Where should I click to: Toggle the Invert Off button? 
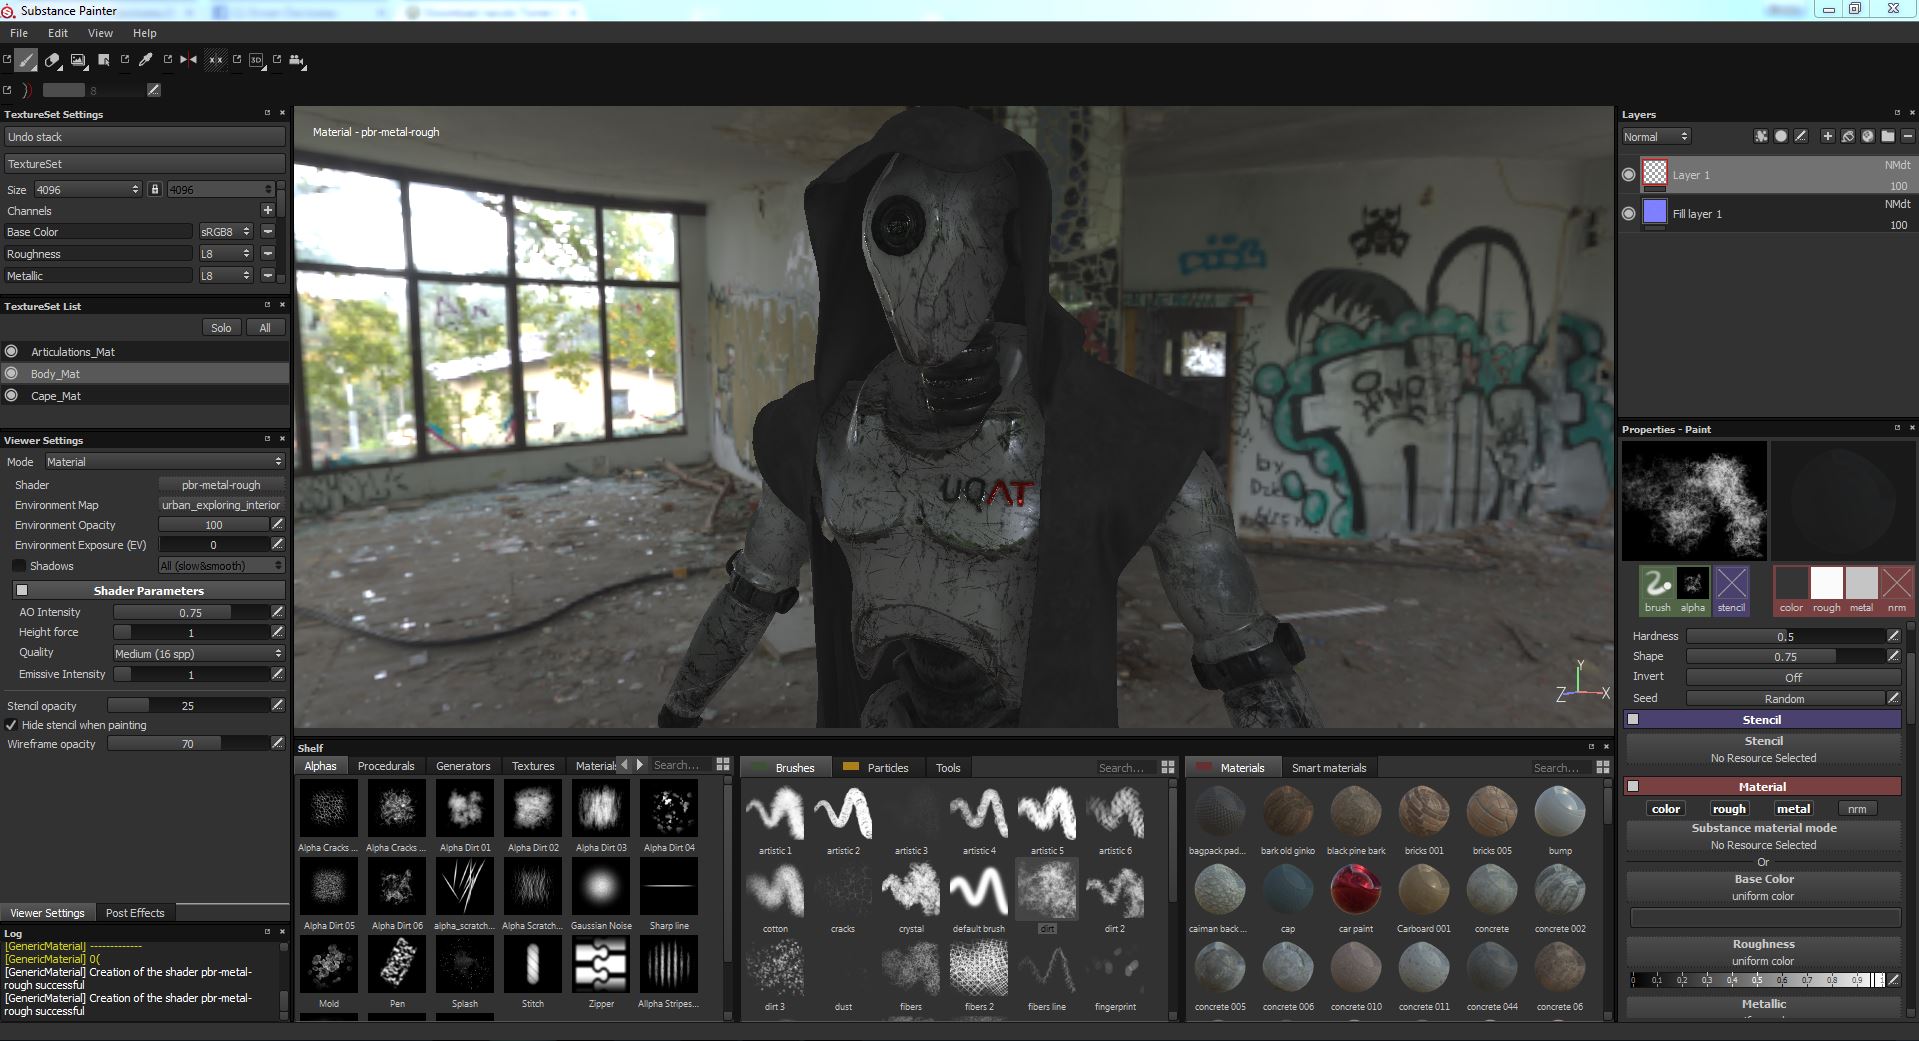click(1793, 677)
